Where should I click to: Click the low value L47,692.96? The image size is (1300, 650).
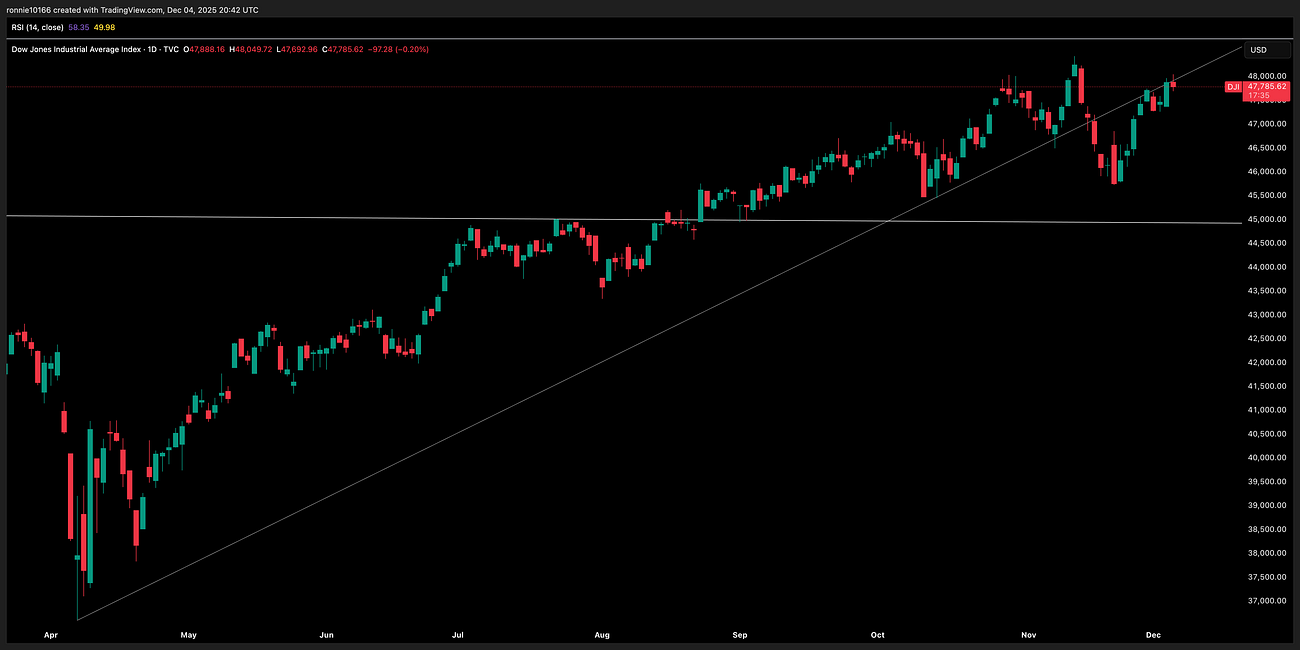[297, 48]
